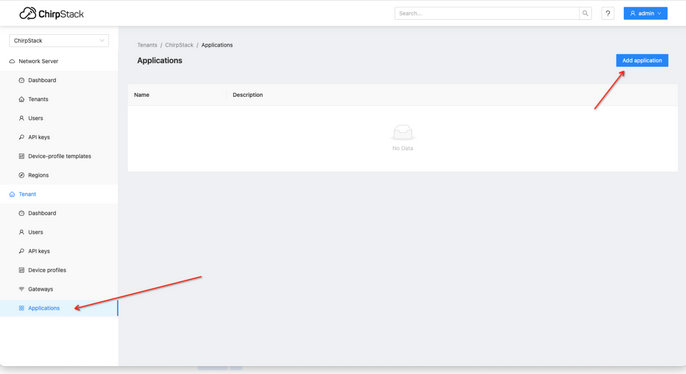The height and width of the screenshot is (374, 686).
Task: Open Tenant Dashboard menu item
Action: point(59,213)
